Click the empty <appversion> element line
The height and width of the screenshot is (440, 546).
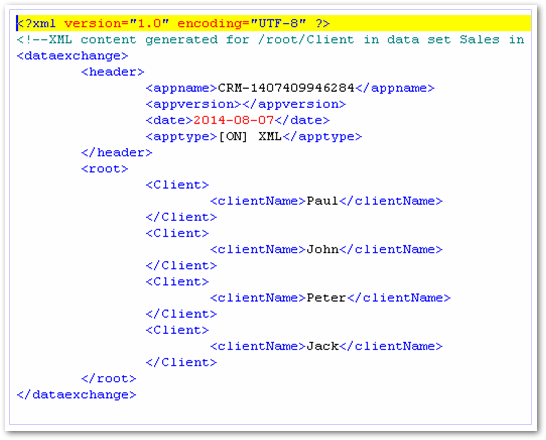click(246, 104)
